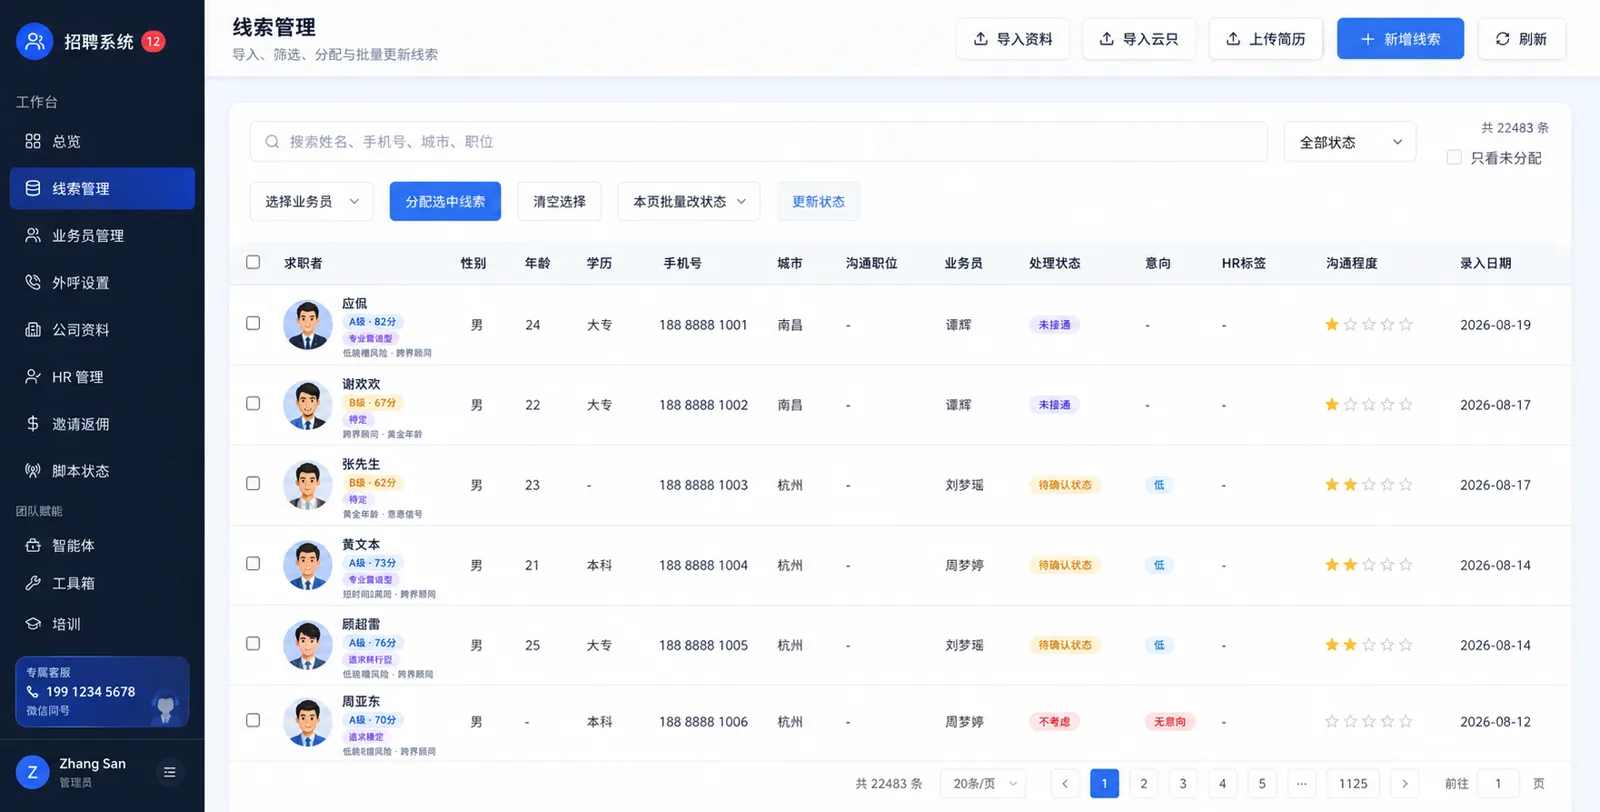Click the people icon beside 业务员管理
Screen dimensions: 1600x812
33,235
